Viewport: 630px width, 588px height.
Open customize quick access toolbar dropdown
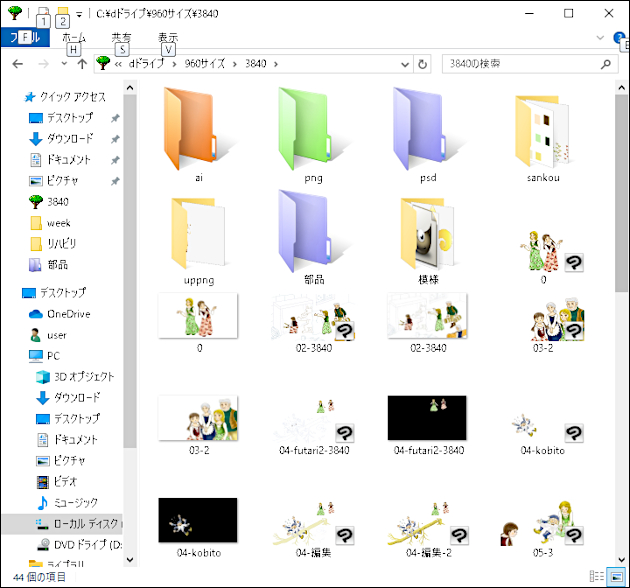(x=79, y=14)
